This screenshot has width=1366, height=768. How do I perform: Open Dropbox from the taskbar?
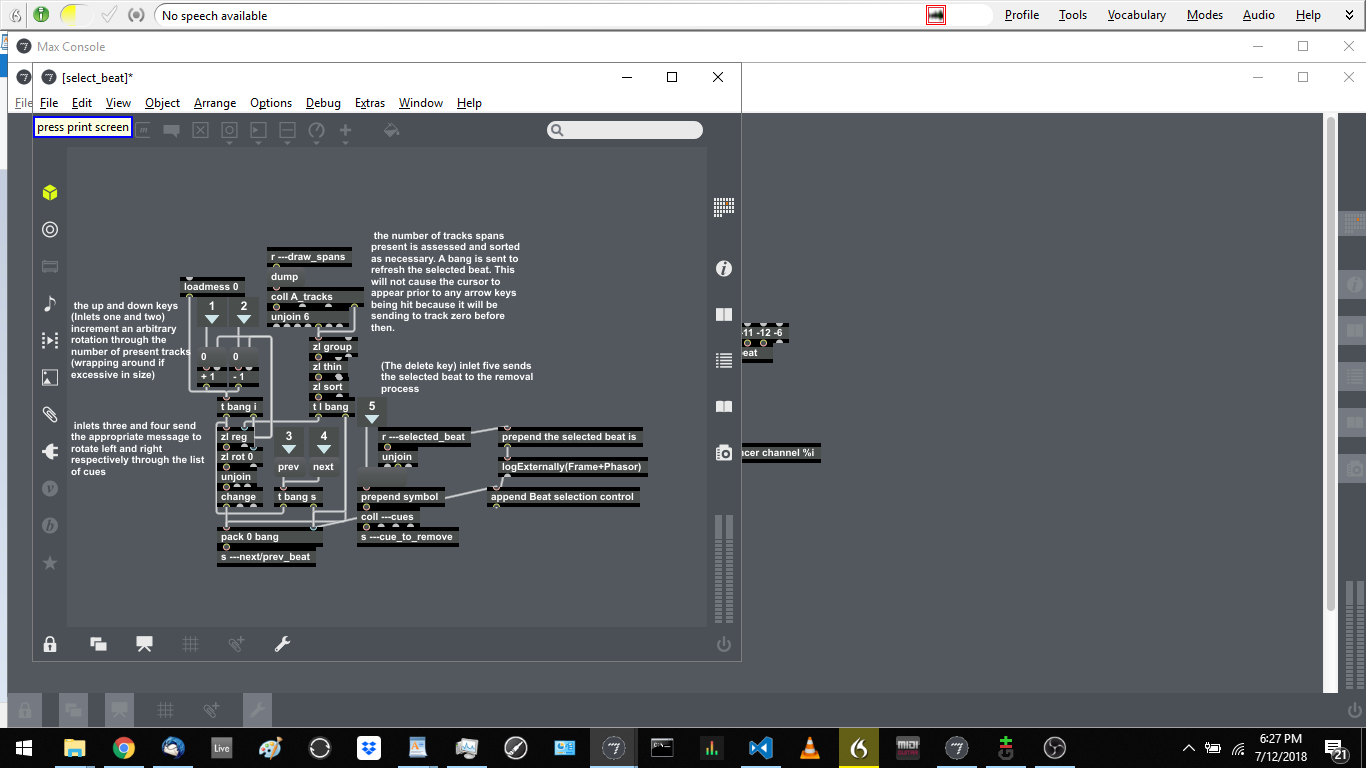[368, 747]
